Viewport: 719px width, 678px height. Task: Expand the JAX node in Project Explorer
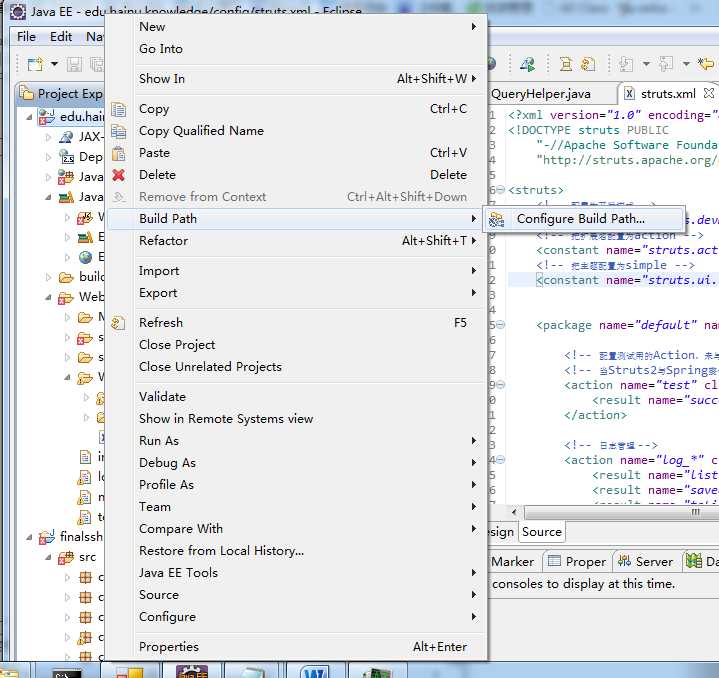(48, 137)
